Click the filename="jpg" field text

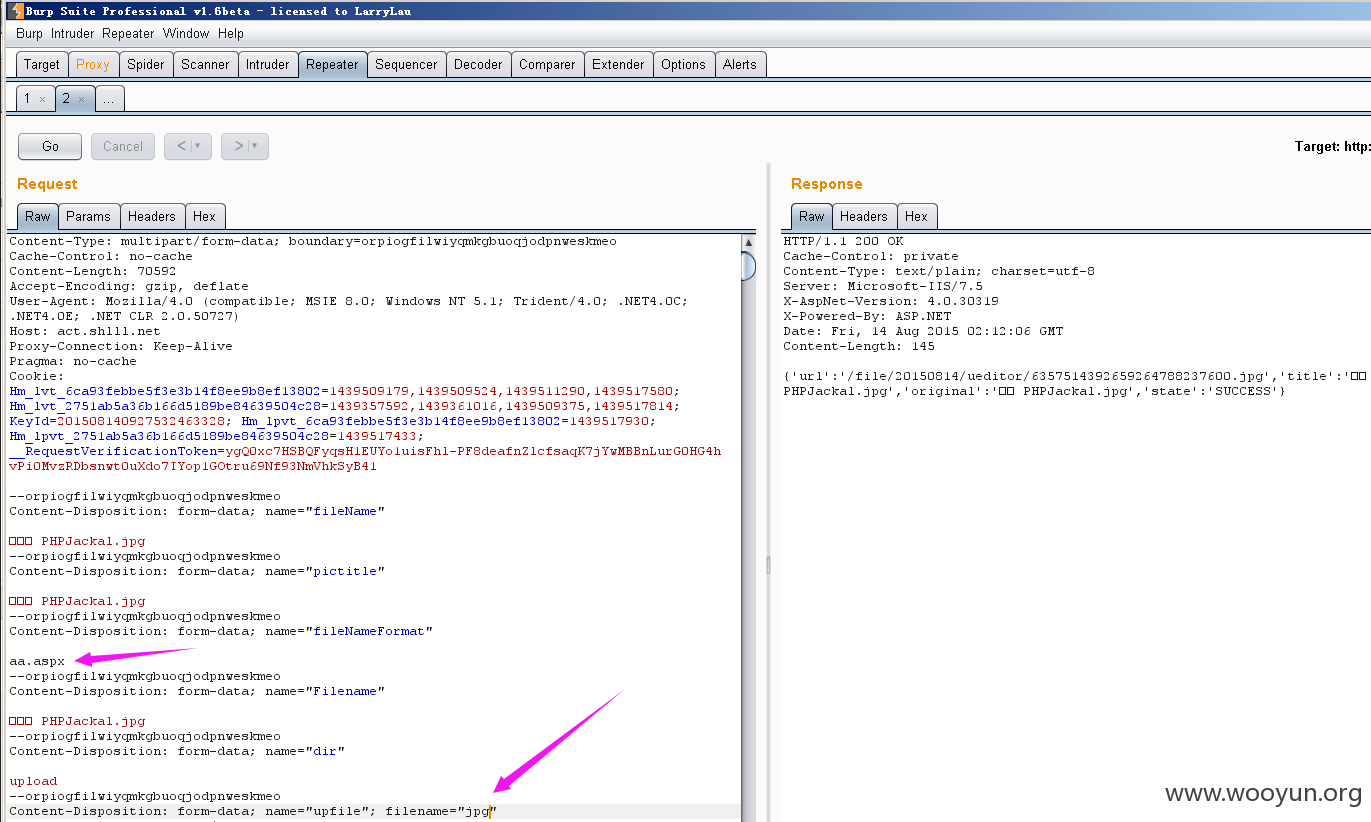(441, 811)
